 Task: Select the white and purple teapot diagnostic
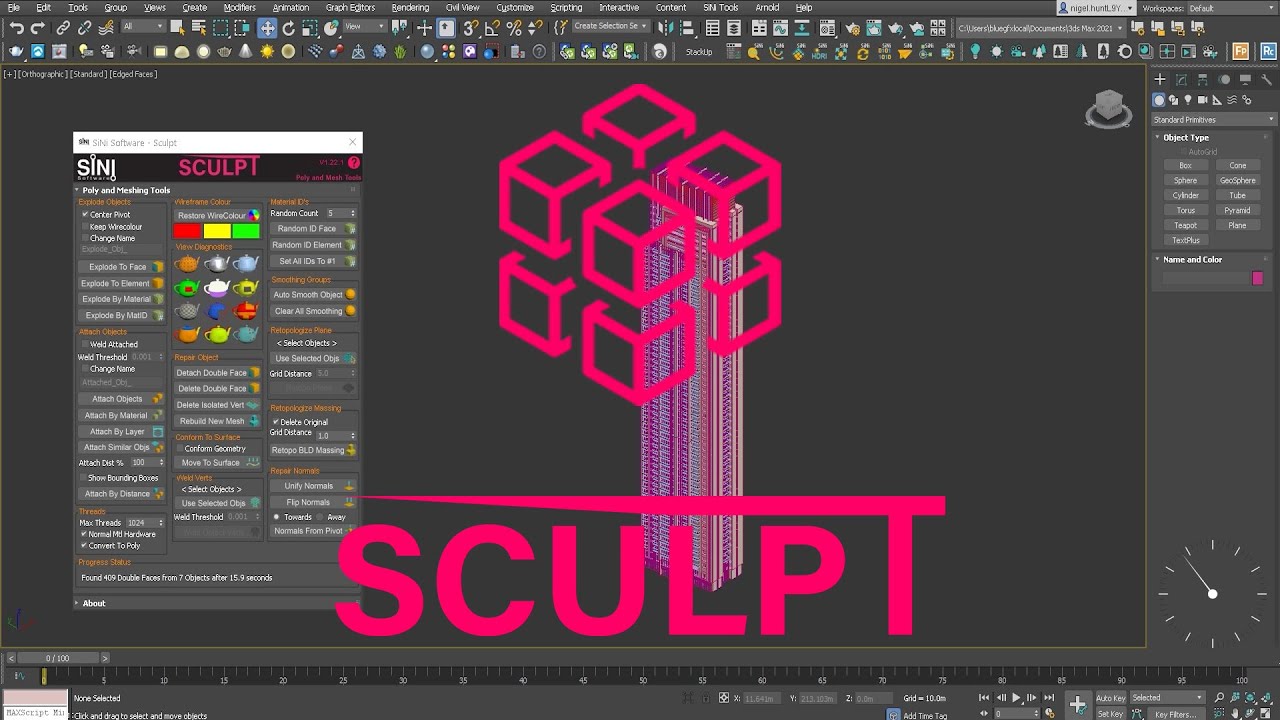217,287
